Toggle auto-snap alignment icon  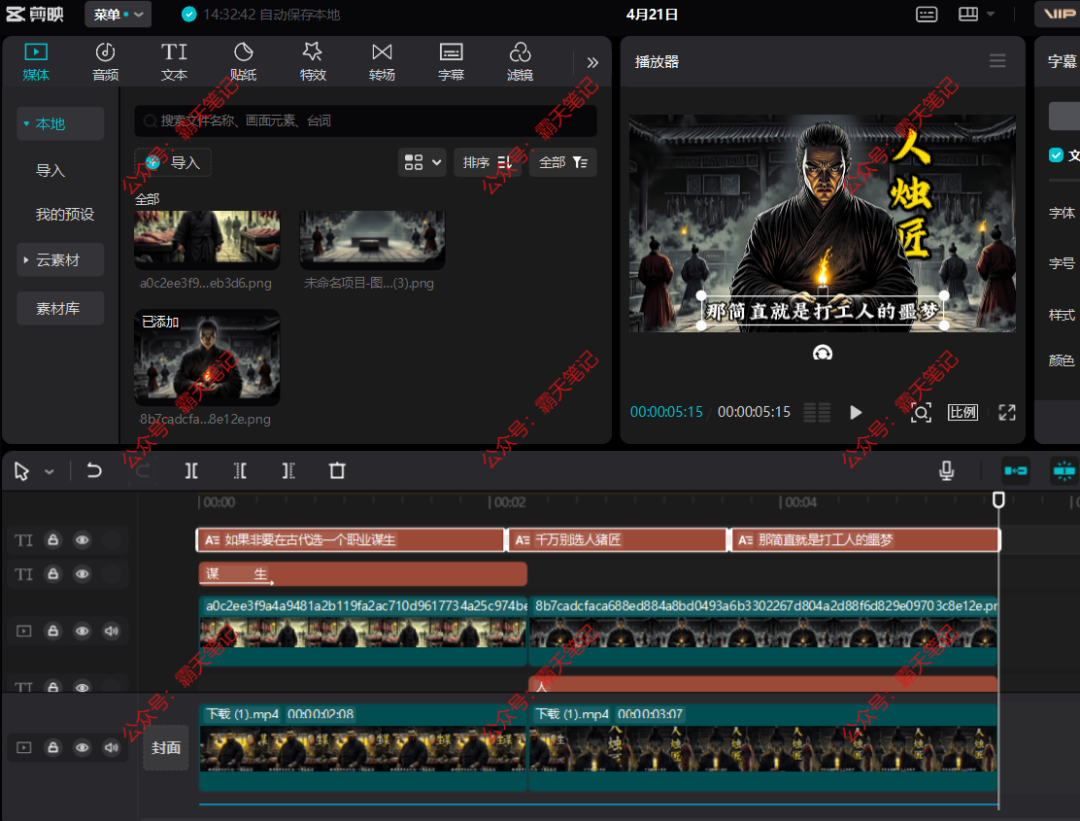click(x=1064, y=470)
